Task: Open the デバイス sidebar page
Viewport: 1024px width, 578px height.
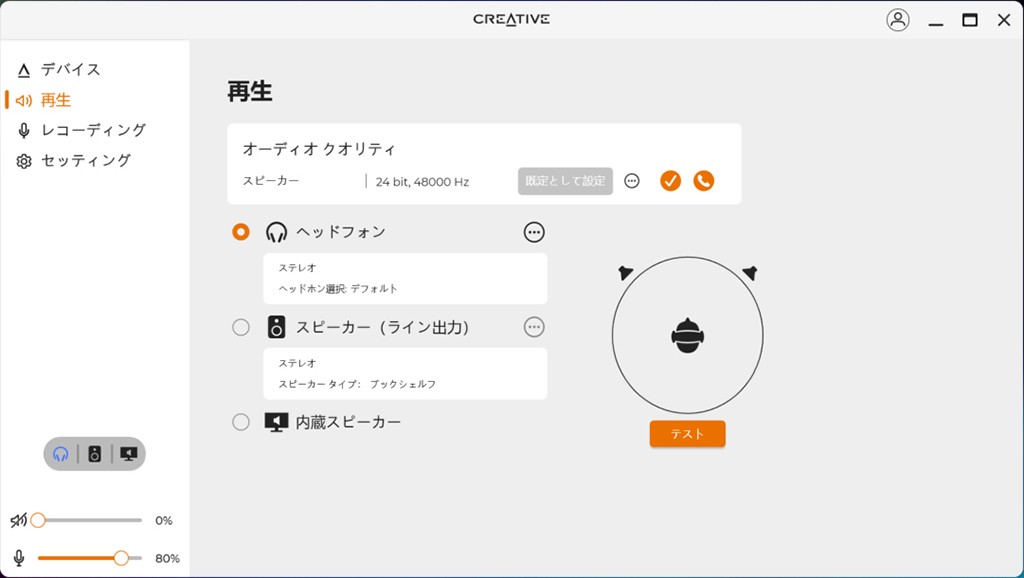Action: click(x=59, y=69)
